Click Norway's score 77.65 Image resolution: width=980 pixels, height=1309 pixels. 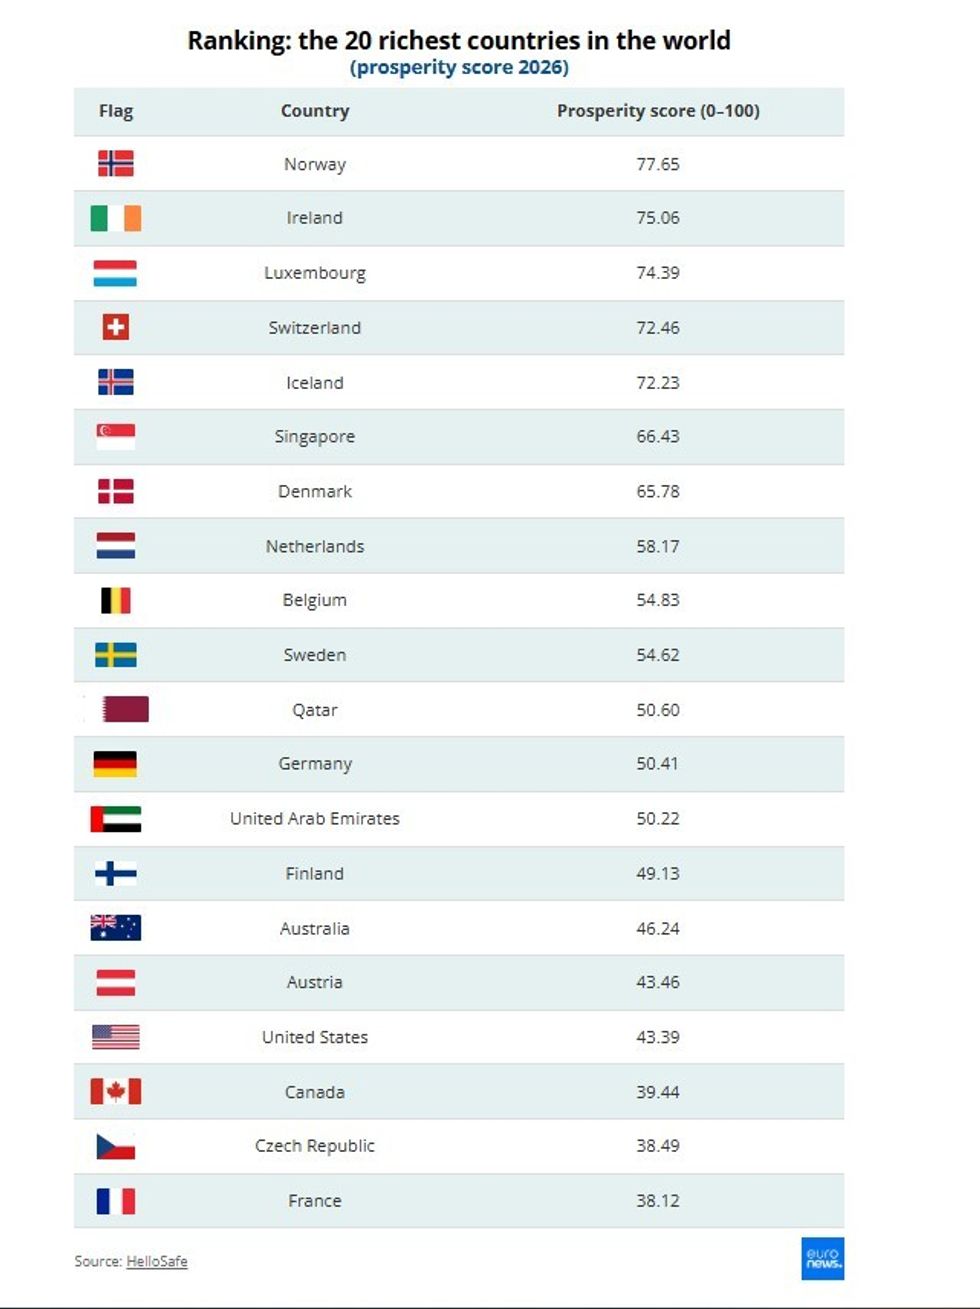coord(658,164)
